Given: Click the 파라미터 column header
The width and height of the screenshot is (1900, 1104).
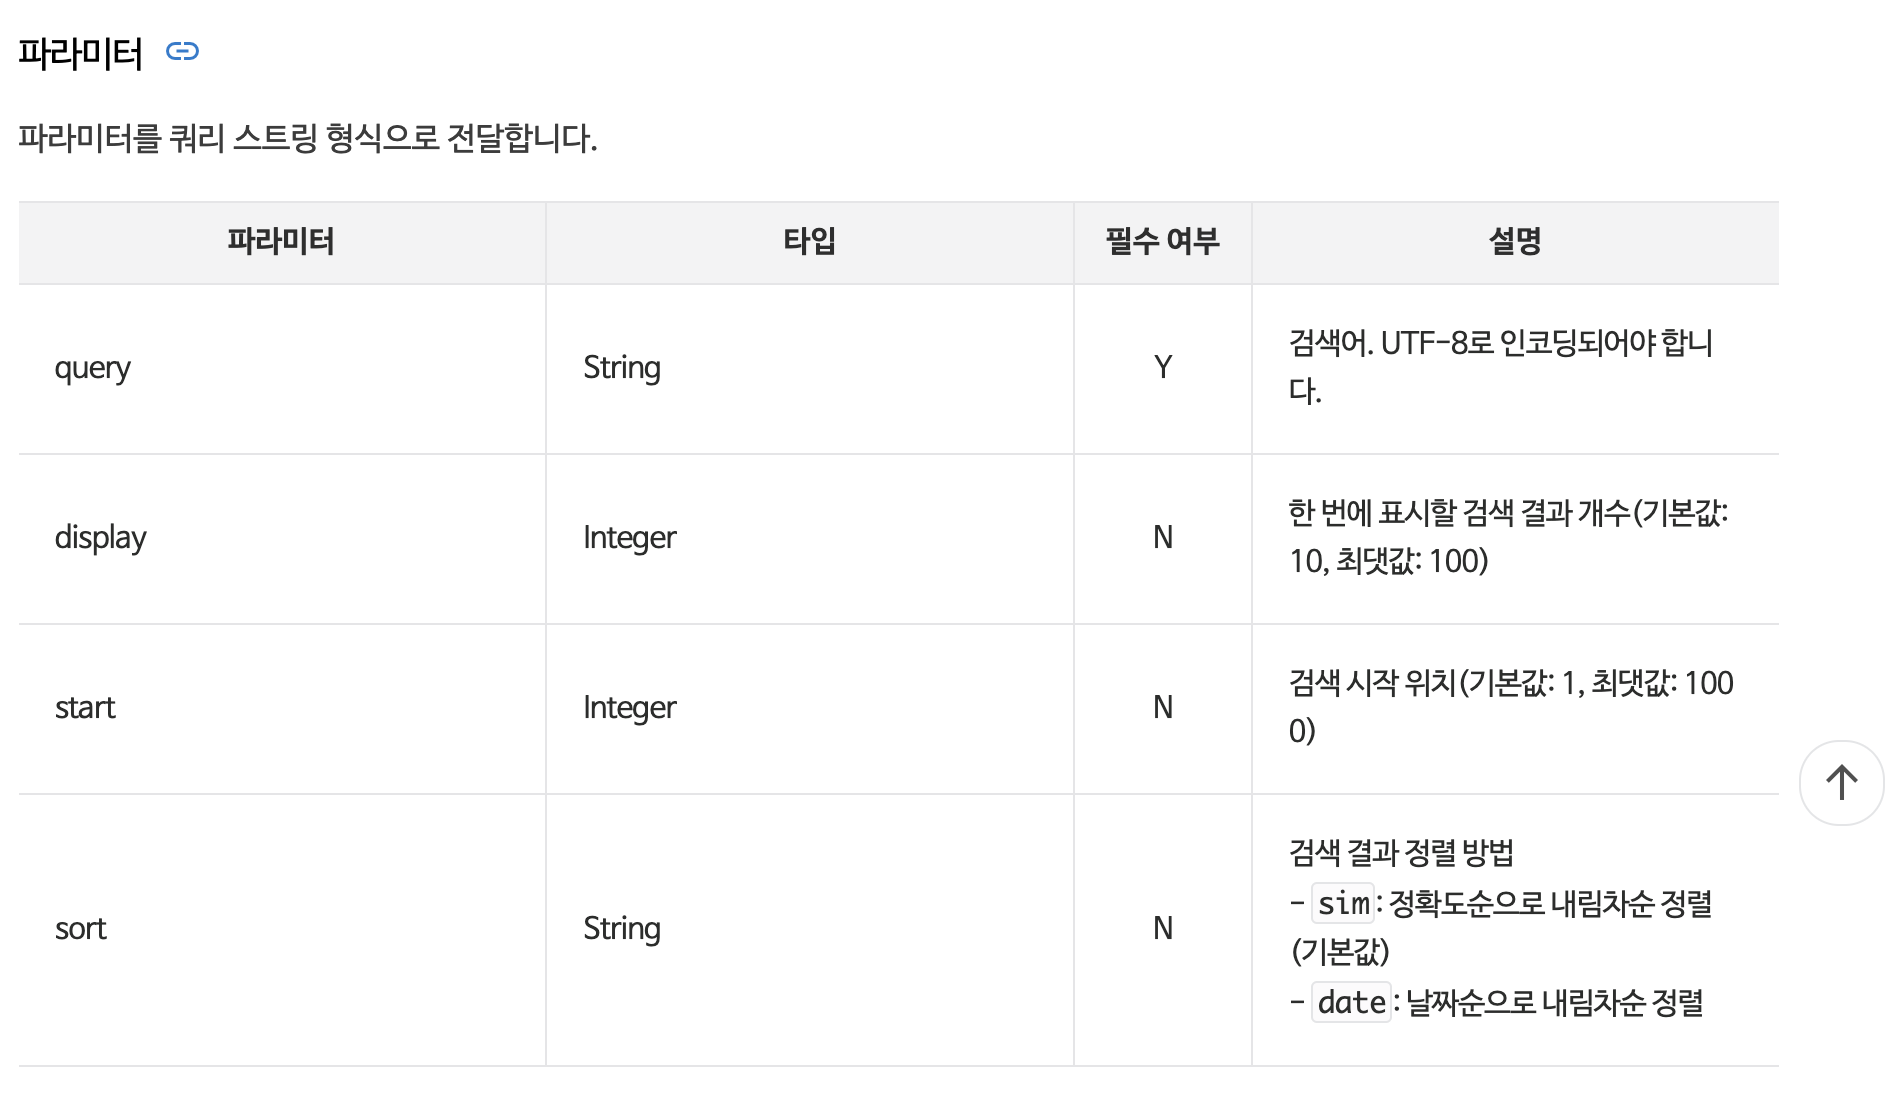Looking at the screenshot, I should coord(281,241).
